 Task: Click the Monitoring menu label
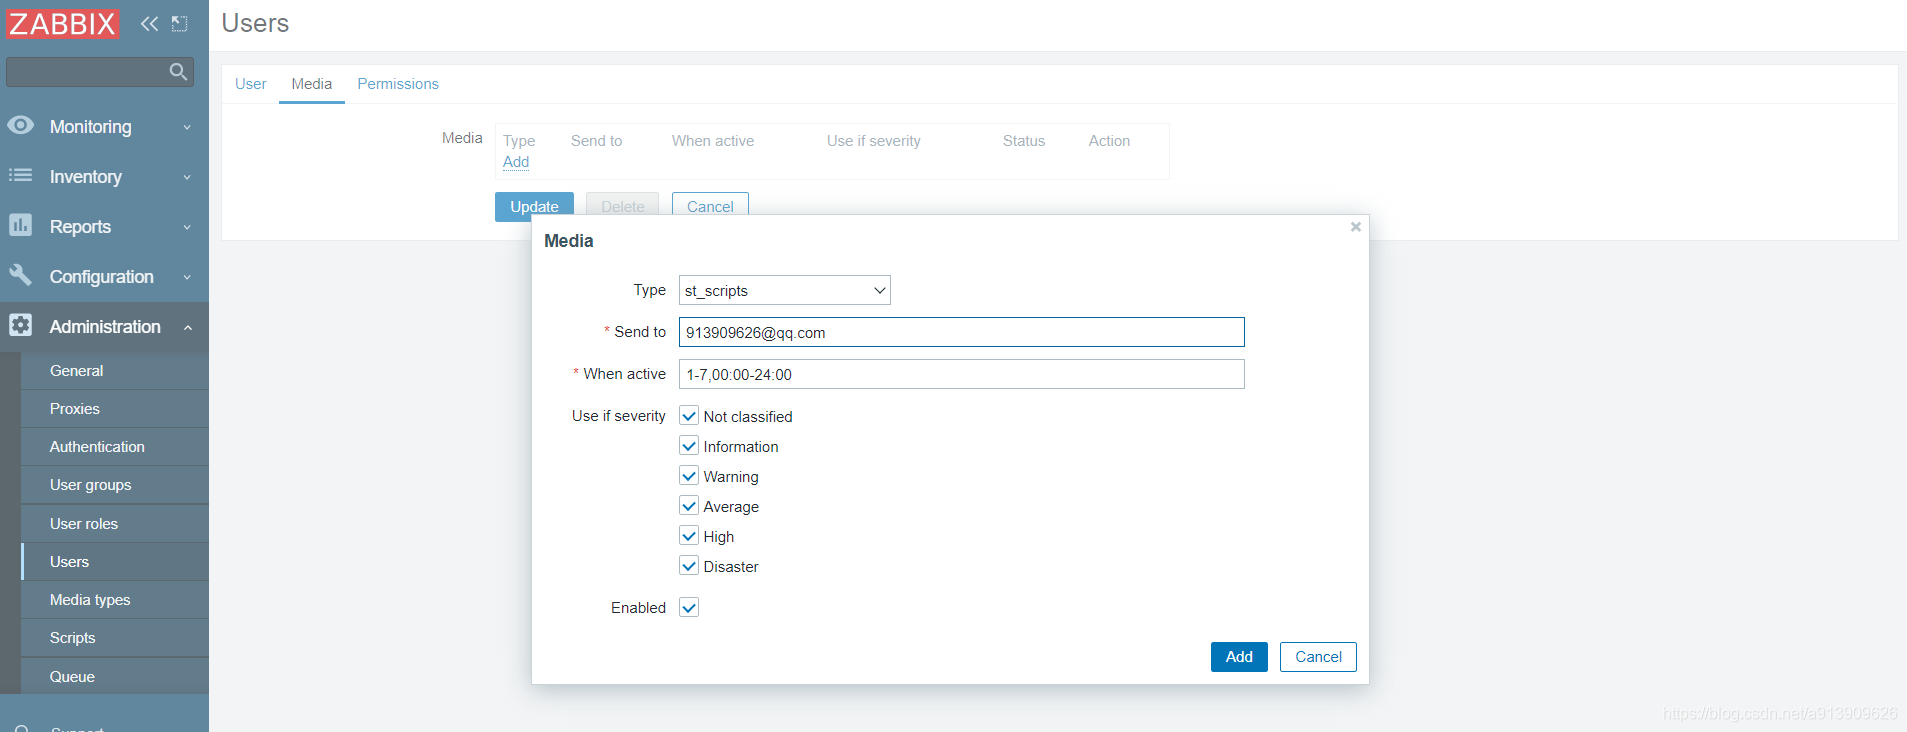point(90,127)
